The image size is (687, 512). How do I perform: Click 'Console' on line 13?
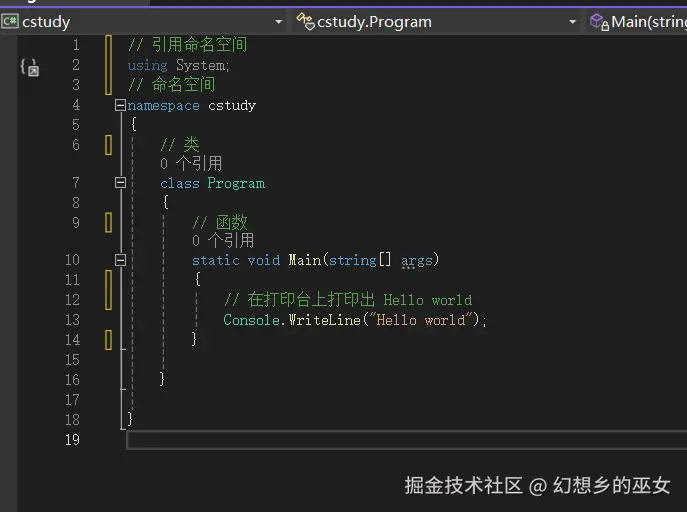point(251,320)
